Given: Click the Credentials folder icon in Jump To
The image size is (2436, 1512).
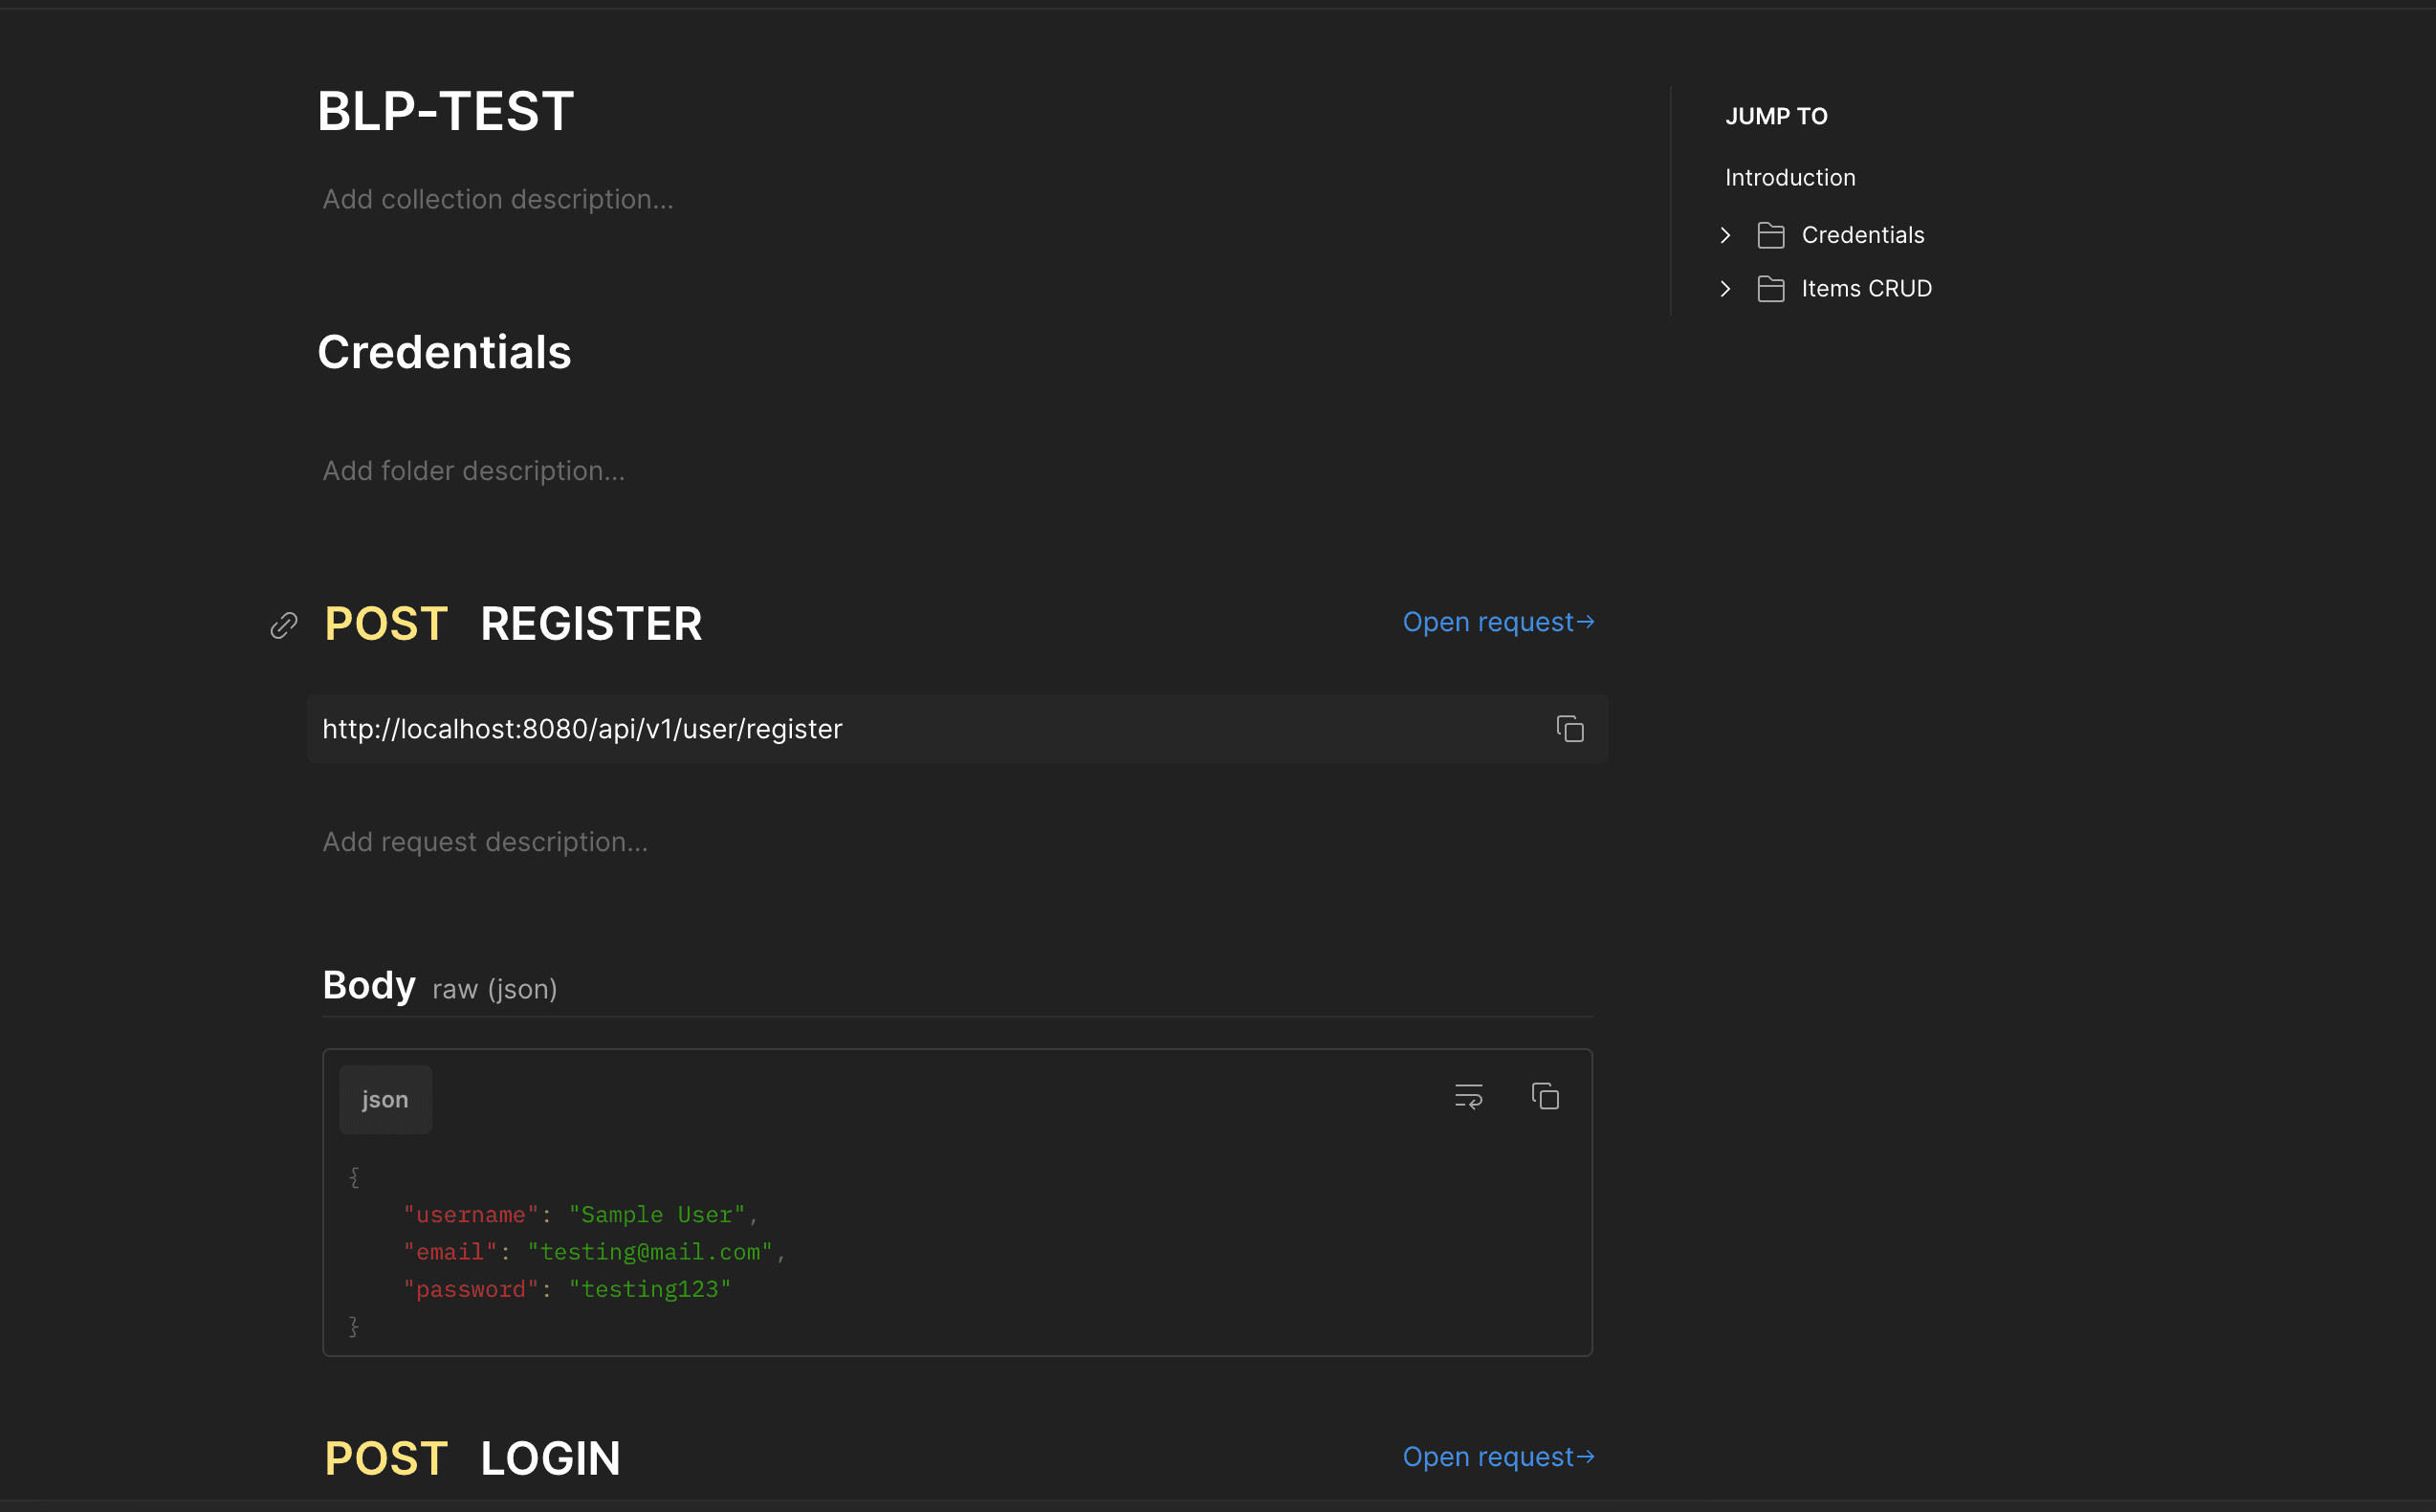Looking at the screenshot, I should [x=1771, y=235].
